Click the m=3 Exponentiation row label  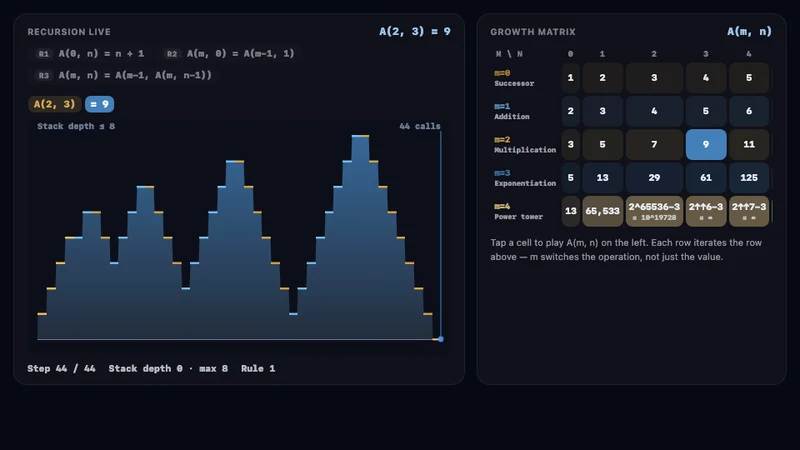click(x=524, y=178)
